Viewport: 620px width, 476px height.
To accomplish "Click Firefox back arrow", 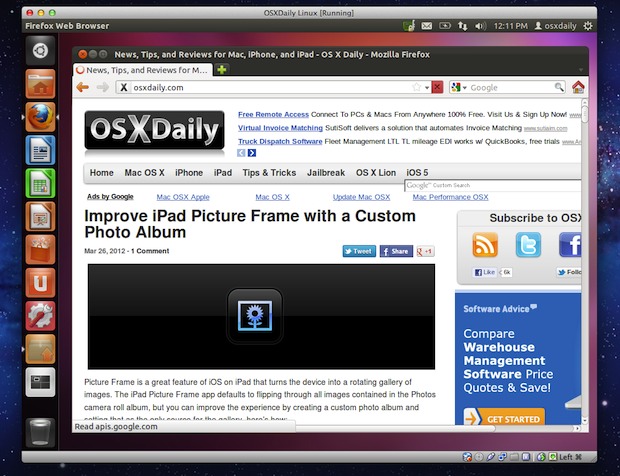I will pyautogui.click(x=83, y=87).
